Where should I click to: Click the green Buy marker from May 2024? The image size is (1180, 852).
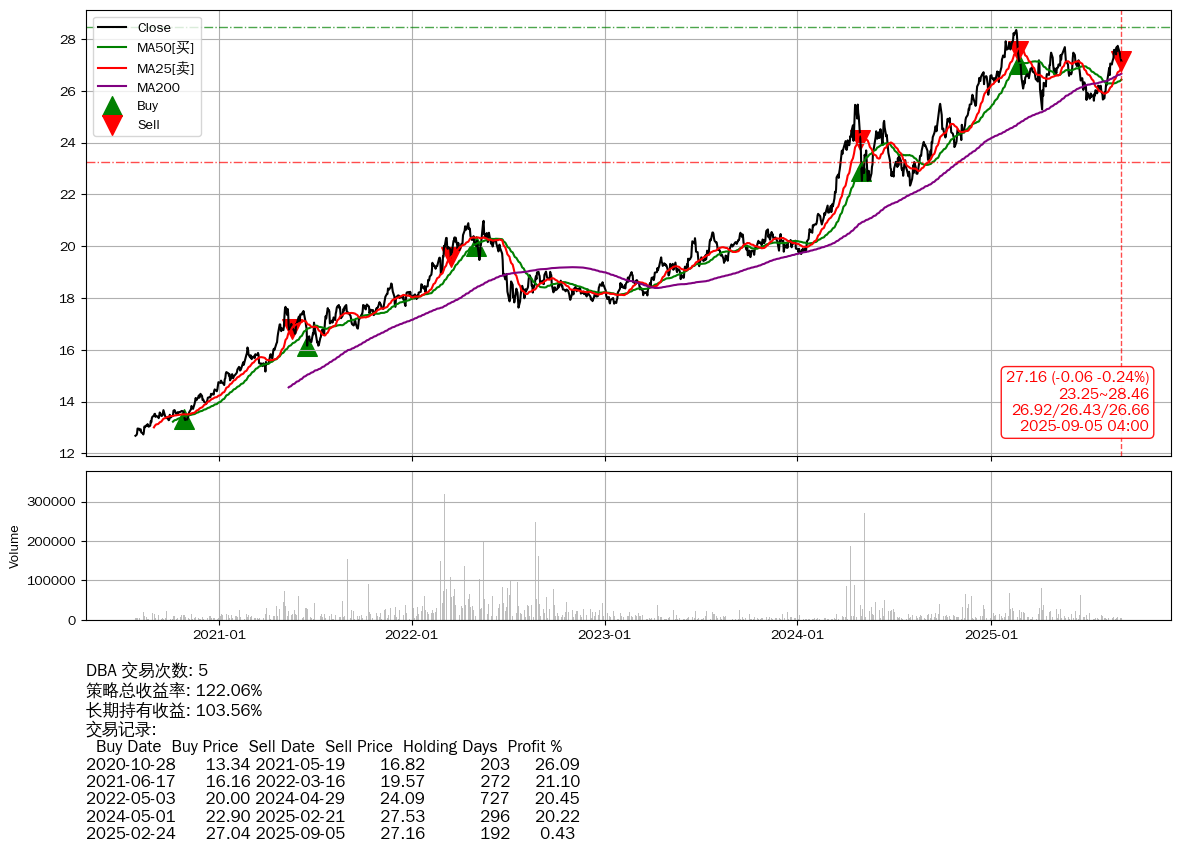pos(862,171)
